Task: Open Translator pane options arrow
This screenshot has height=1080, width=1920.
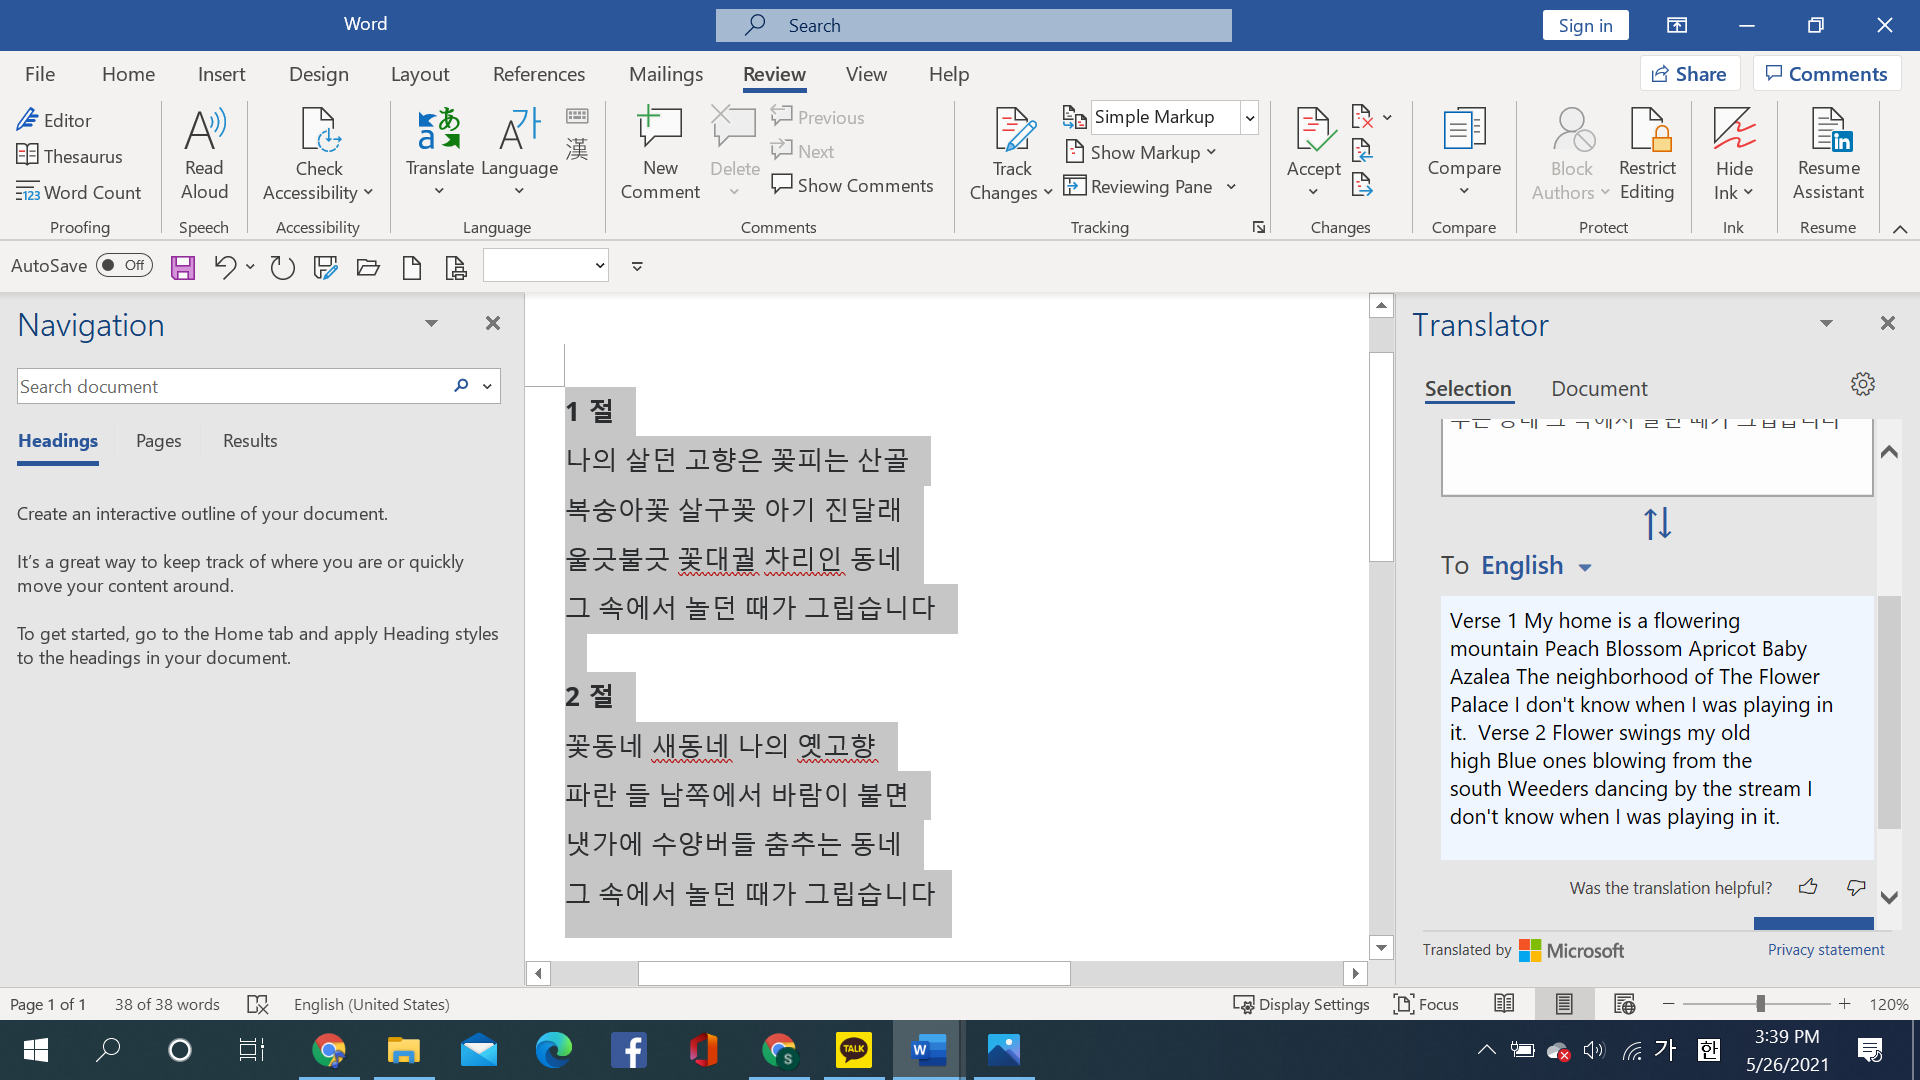Action: (1826, 323)
